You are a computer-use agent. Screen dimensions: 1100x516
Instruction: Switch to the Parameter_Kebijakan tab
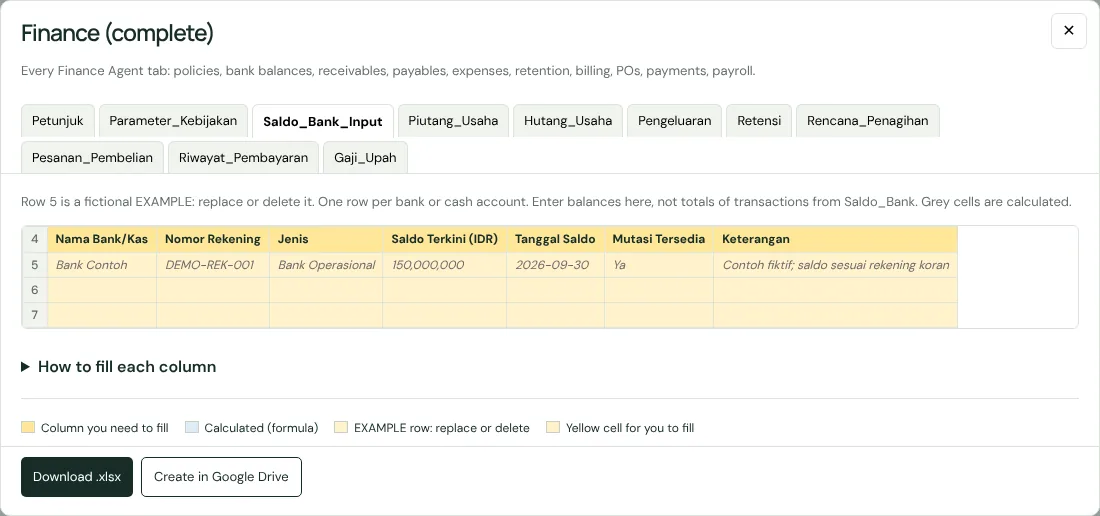(173, 121)
